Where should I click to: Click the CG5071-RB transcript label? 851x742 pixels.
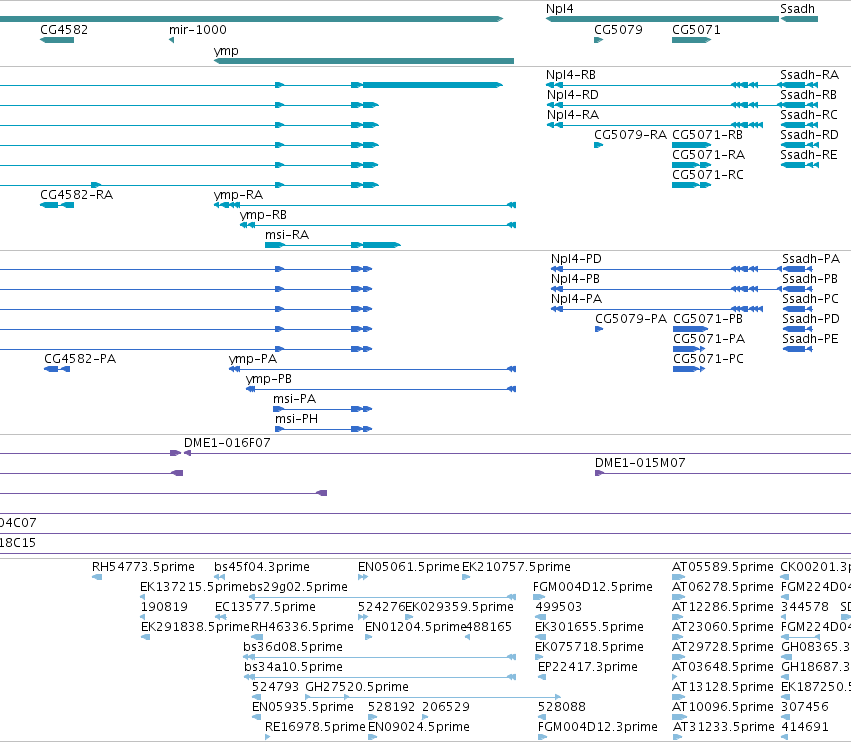click(x=707, y=135)
